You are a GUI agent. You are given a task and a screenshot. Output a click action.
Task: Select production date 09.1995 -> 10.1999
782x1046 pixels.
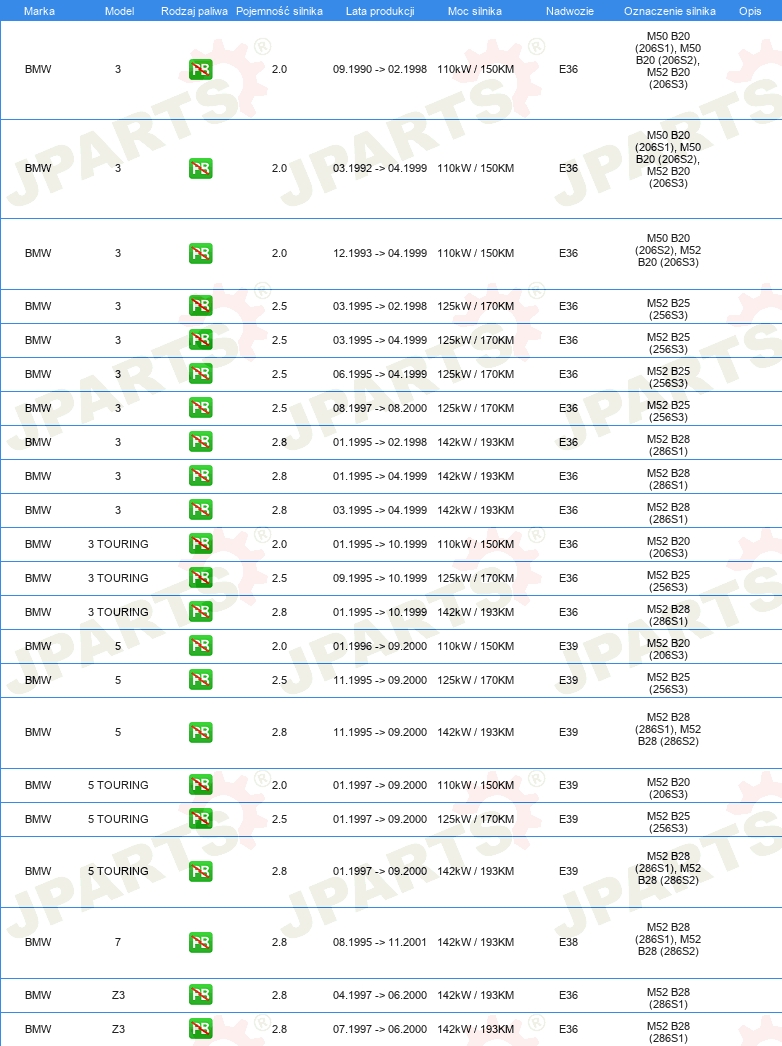tap(380, 578)
